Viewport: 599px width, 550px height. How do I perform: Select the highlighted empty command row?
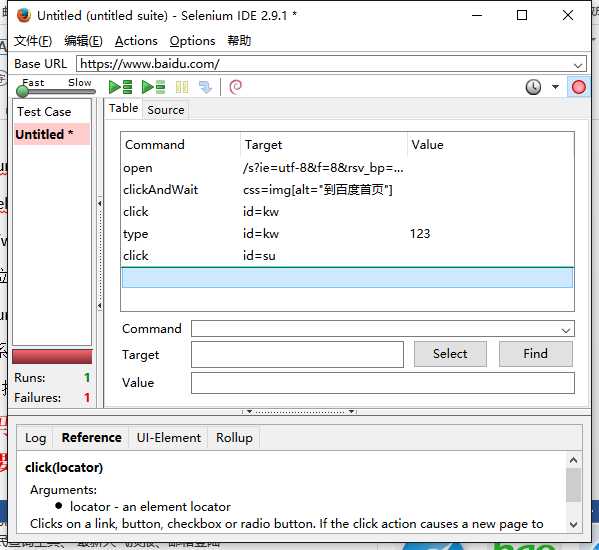[347, 278]
